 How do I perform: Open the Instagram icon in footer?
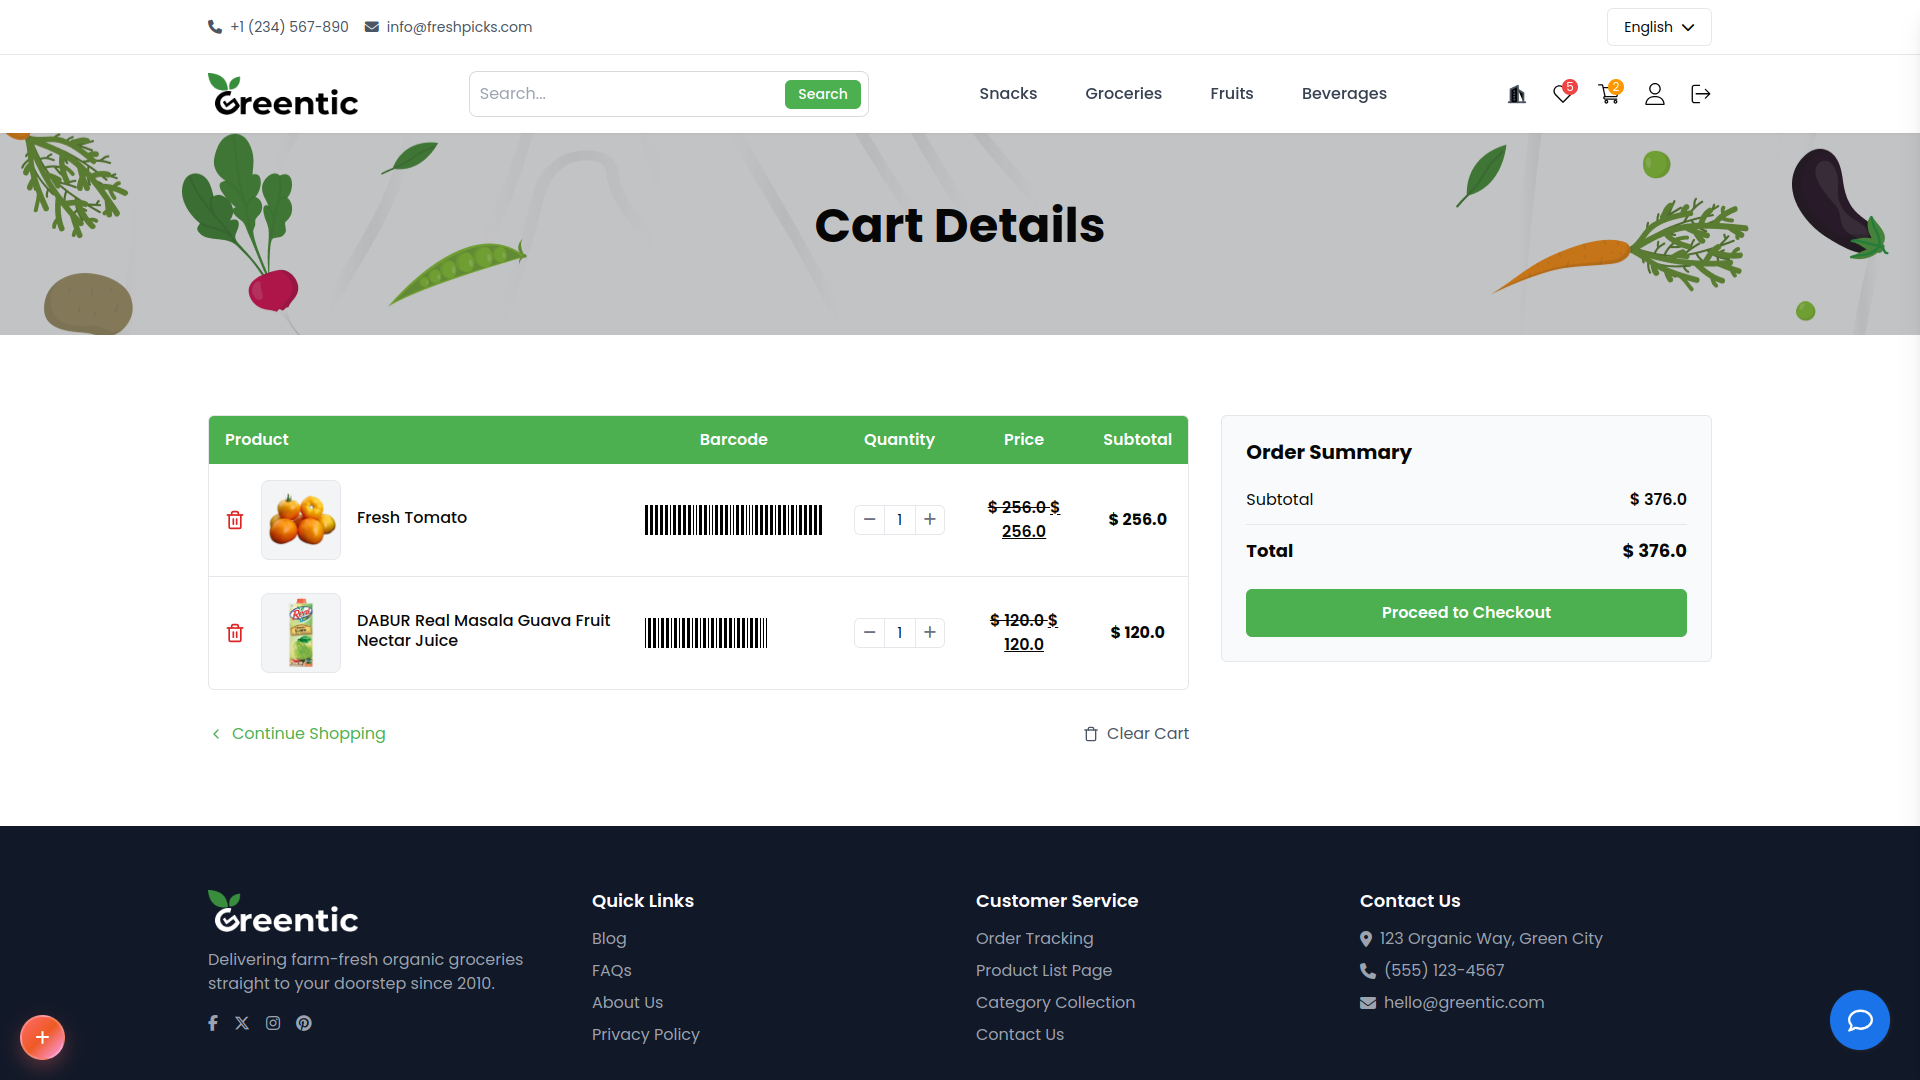273,1023
